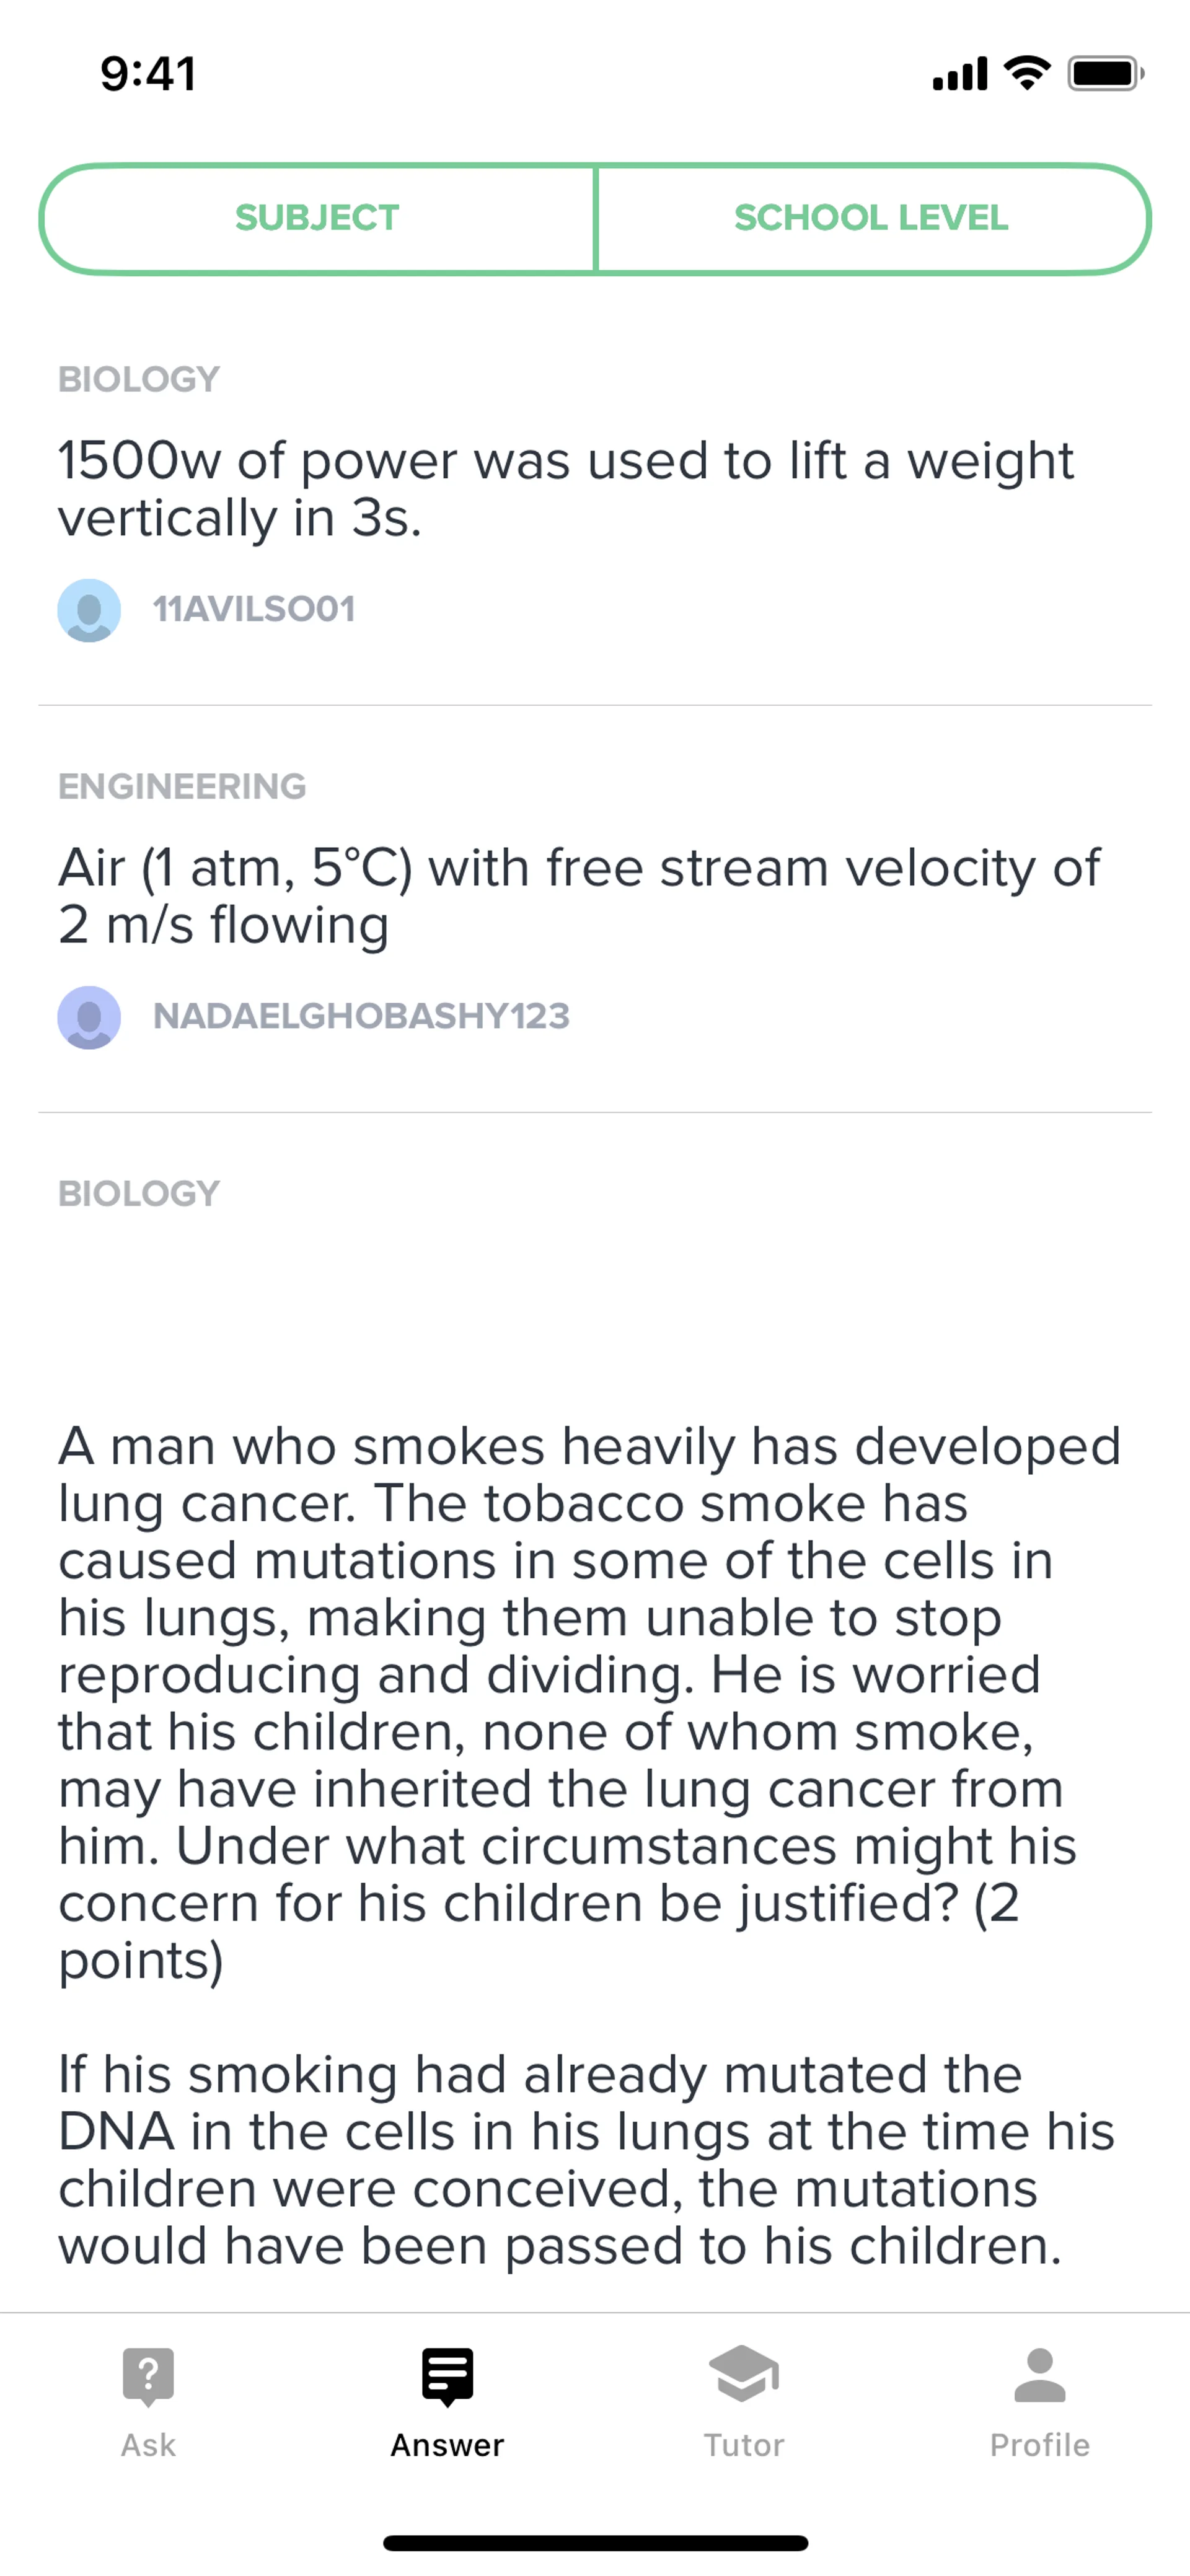
Task: Open the Tutor graduation cap icon
Action: point(743,2373)
